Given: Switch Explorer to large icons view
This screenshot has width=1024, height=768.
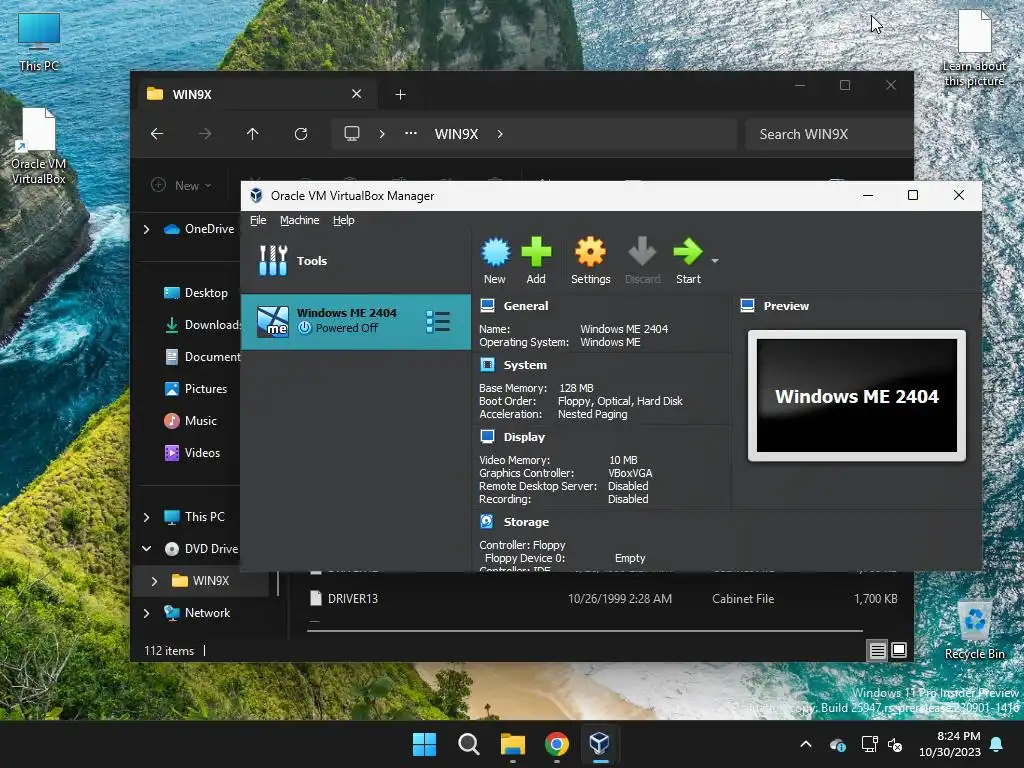Looking at the screenshot, I should pos(899,650).
